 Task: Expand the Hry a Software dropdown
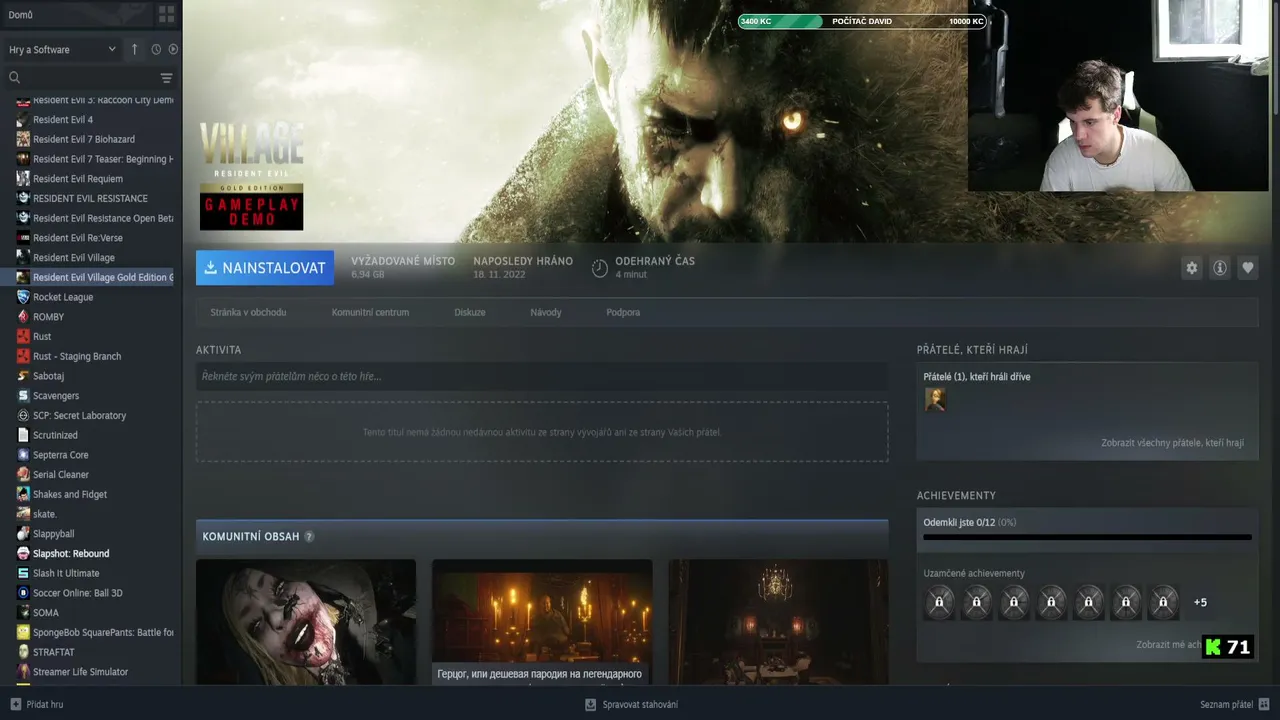62,49
